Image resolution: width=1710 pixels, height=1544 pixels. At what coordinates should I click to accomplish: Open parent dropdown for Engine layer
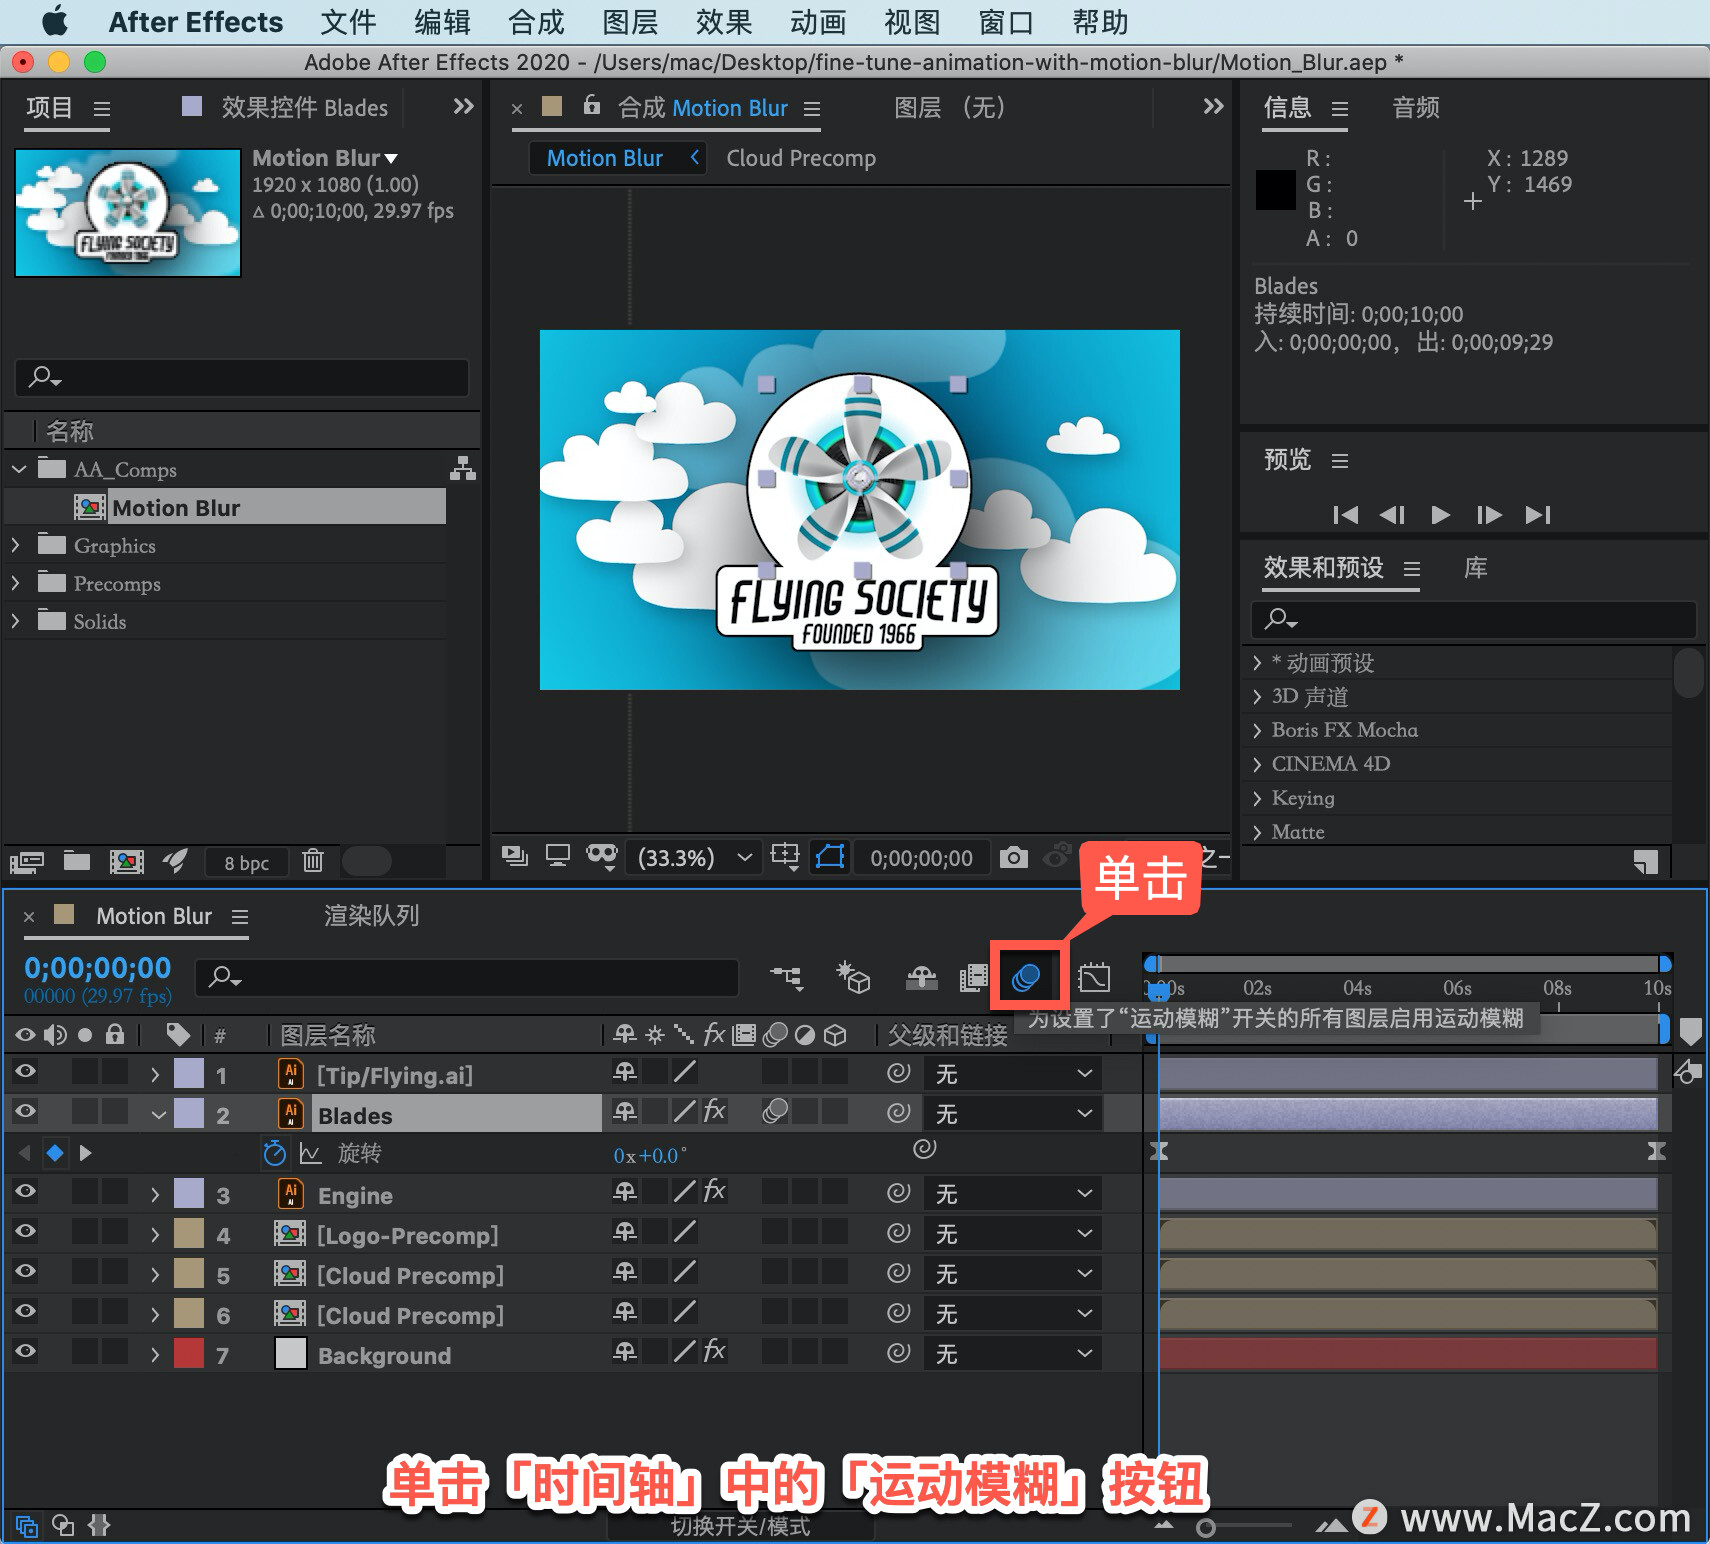pyautogui.click(x=1012, y=1193)
